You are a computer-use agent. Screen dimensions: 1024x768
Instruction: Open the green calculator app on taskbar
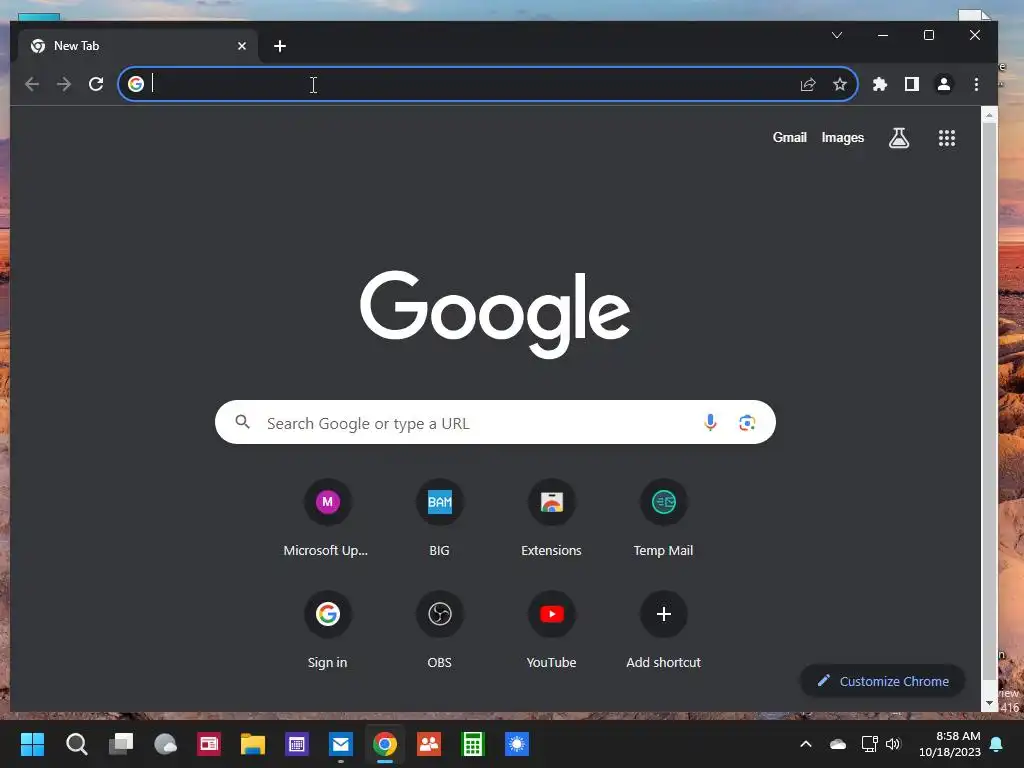[473, 744]
